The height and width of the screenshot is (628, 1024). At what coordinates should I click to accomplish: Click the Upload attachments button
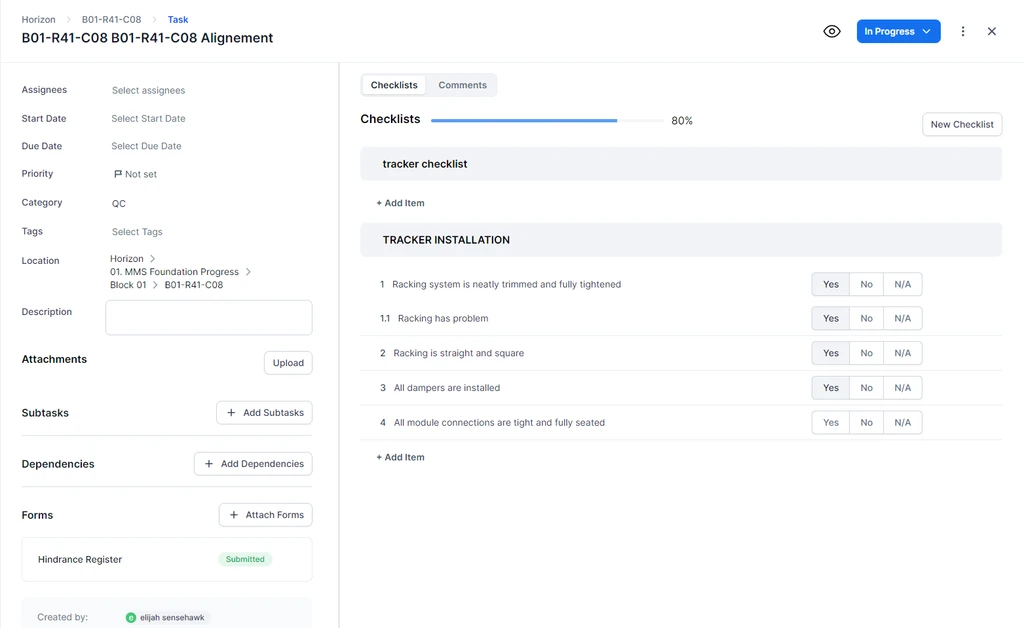pos(288,363)
